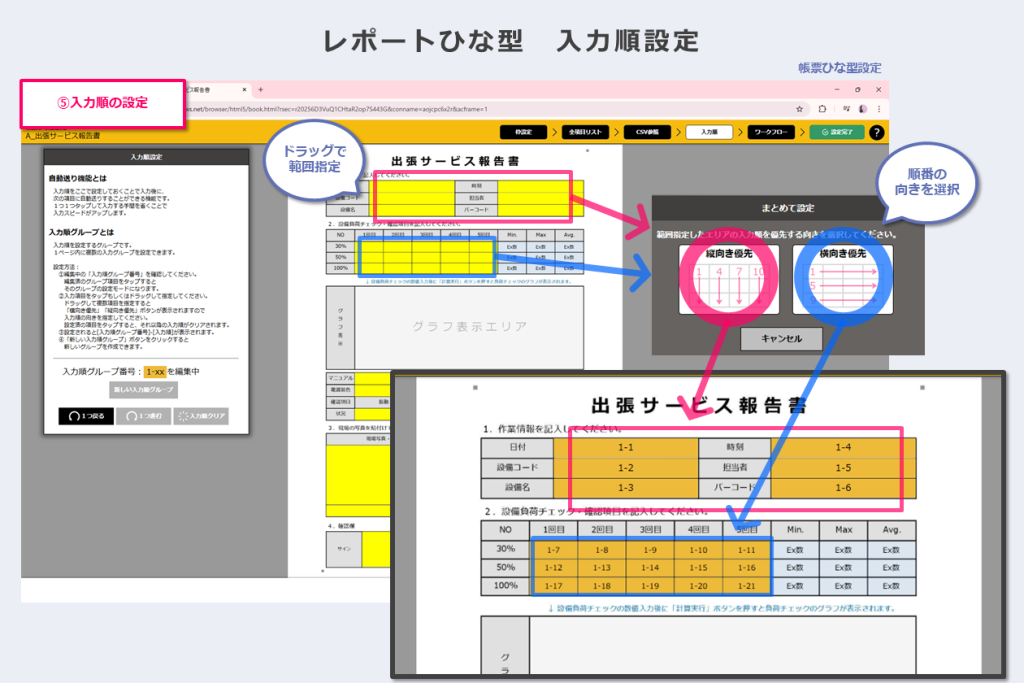
Task: Select input cell 1-2 beside 設備コード
Action: point(626,468)
